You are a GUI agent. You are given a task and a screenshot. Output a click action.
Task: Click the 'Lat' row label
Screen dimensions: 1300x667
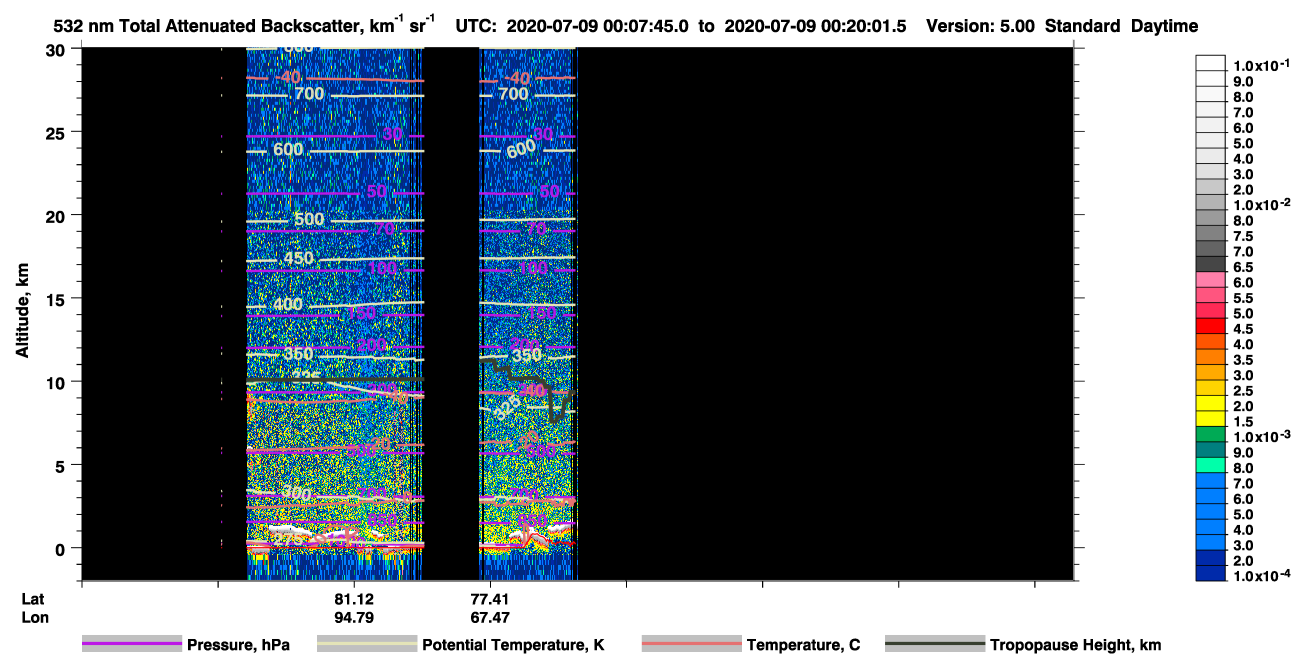tap(32, 598)
